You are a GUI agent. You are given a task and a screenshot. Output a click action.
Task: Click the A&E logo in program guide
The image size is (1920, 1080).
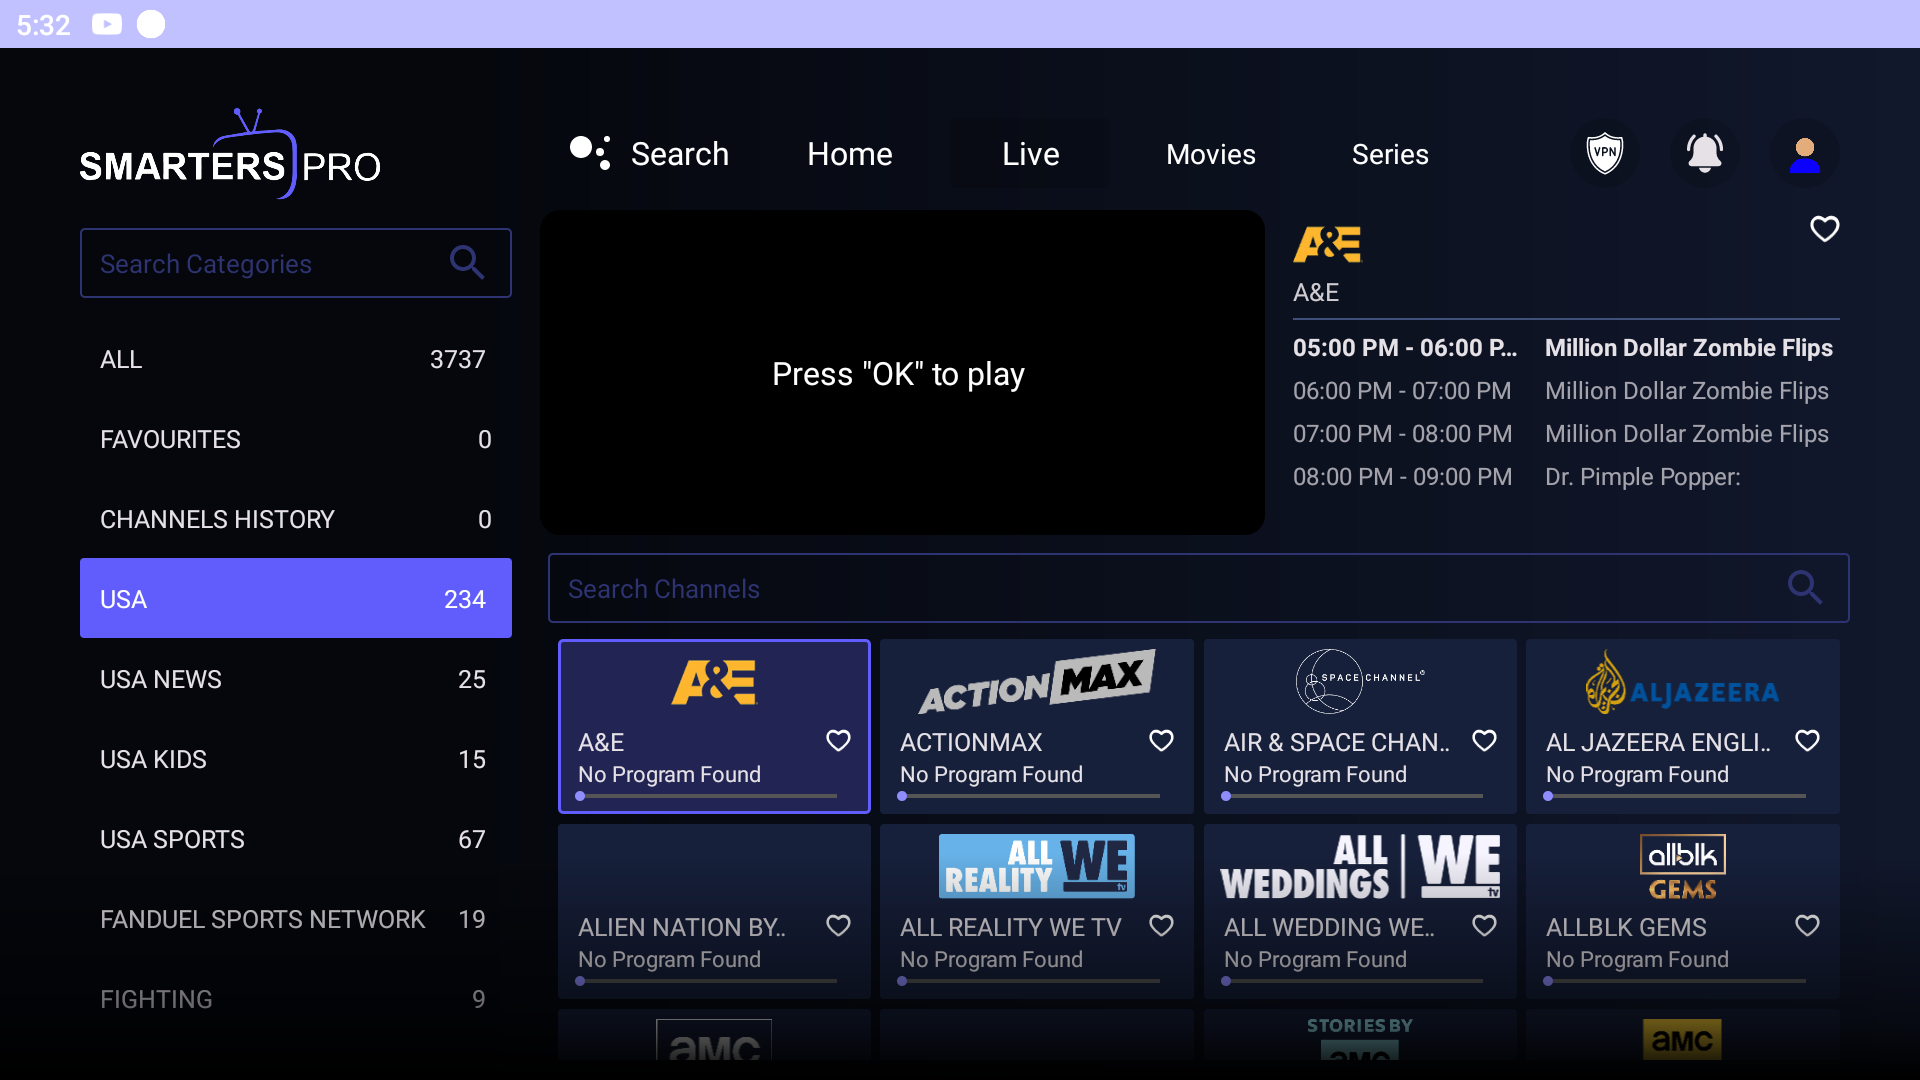pyautogui.click(x=1327, y=244)
